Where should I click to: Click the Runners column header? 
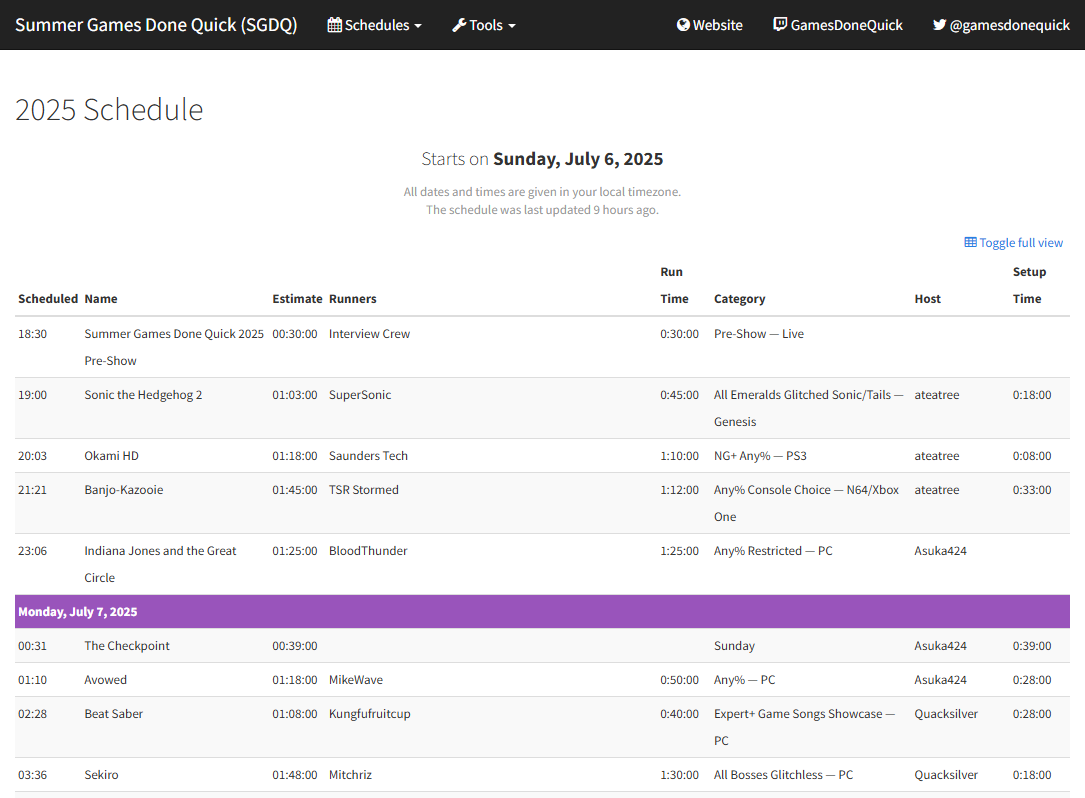(353, 298)
